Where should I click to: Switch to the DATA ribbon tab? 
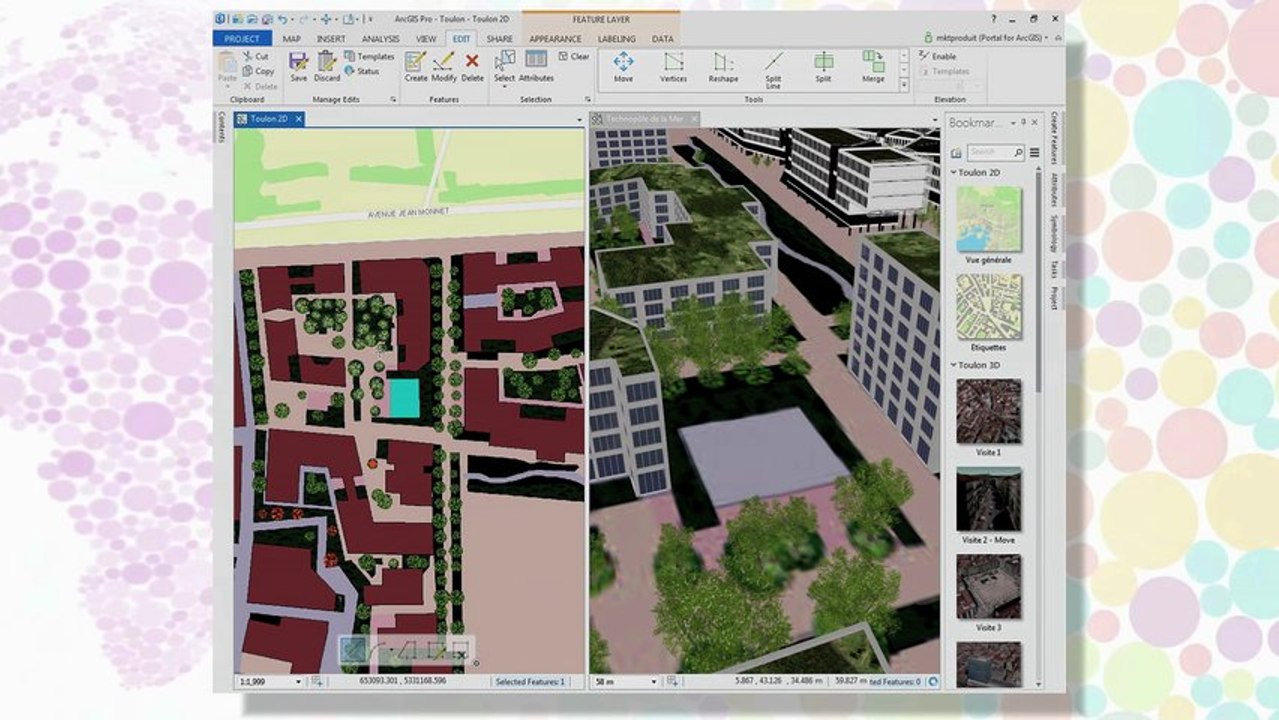click(x=662, y=38)
